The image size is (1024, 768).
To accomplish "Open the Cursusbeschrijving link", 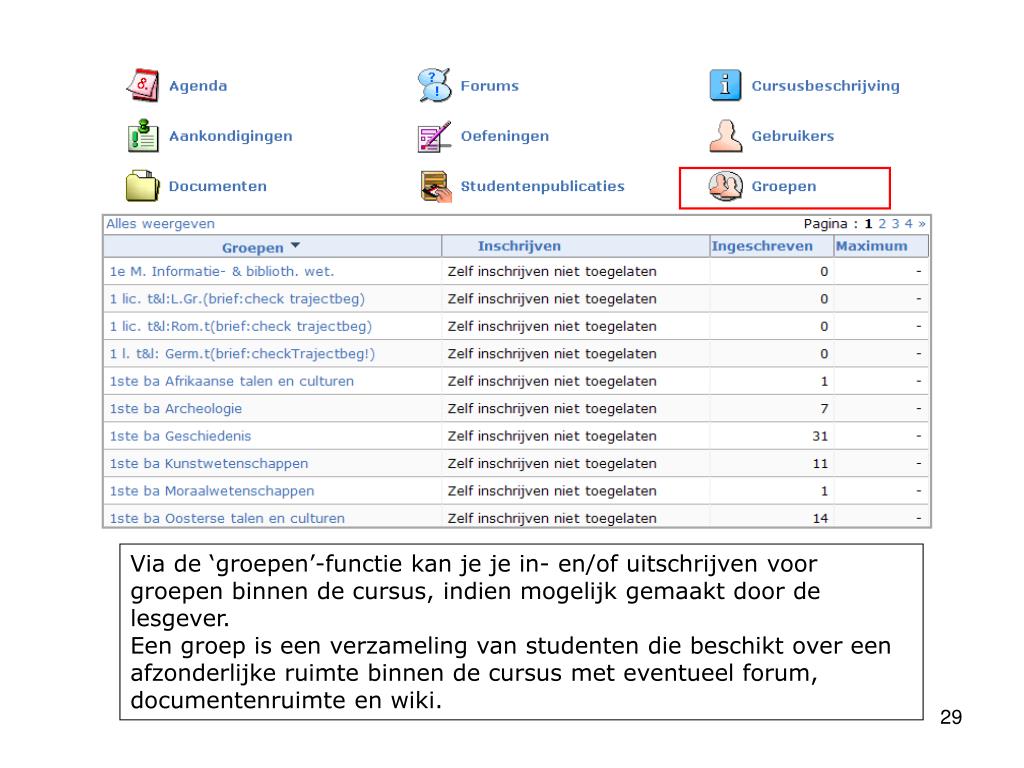I will [825, 86].
